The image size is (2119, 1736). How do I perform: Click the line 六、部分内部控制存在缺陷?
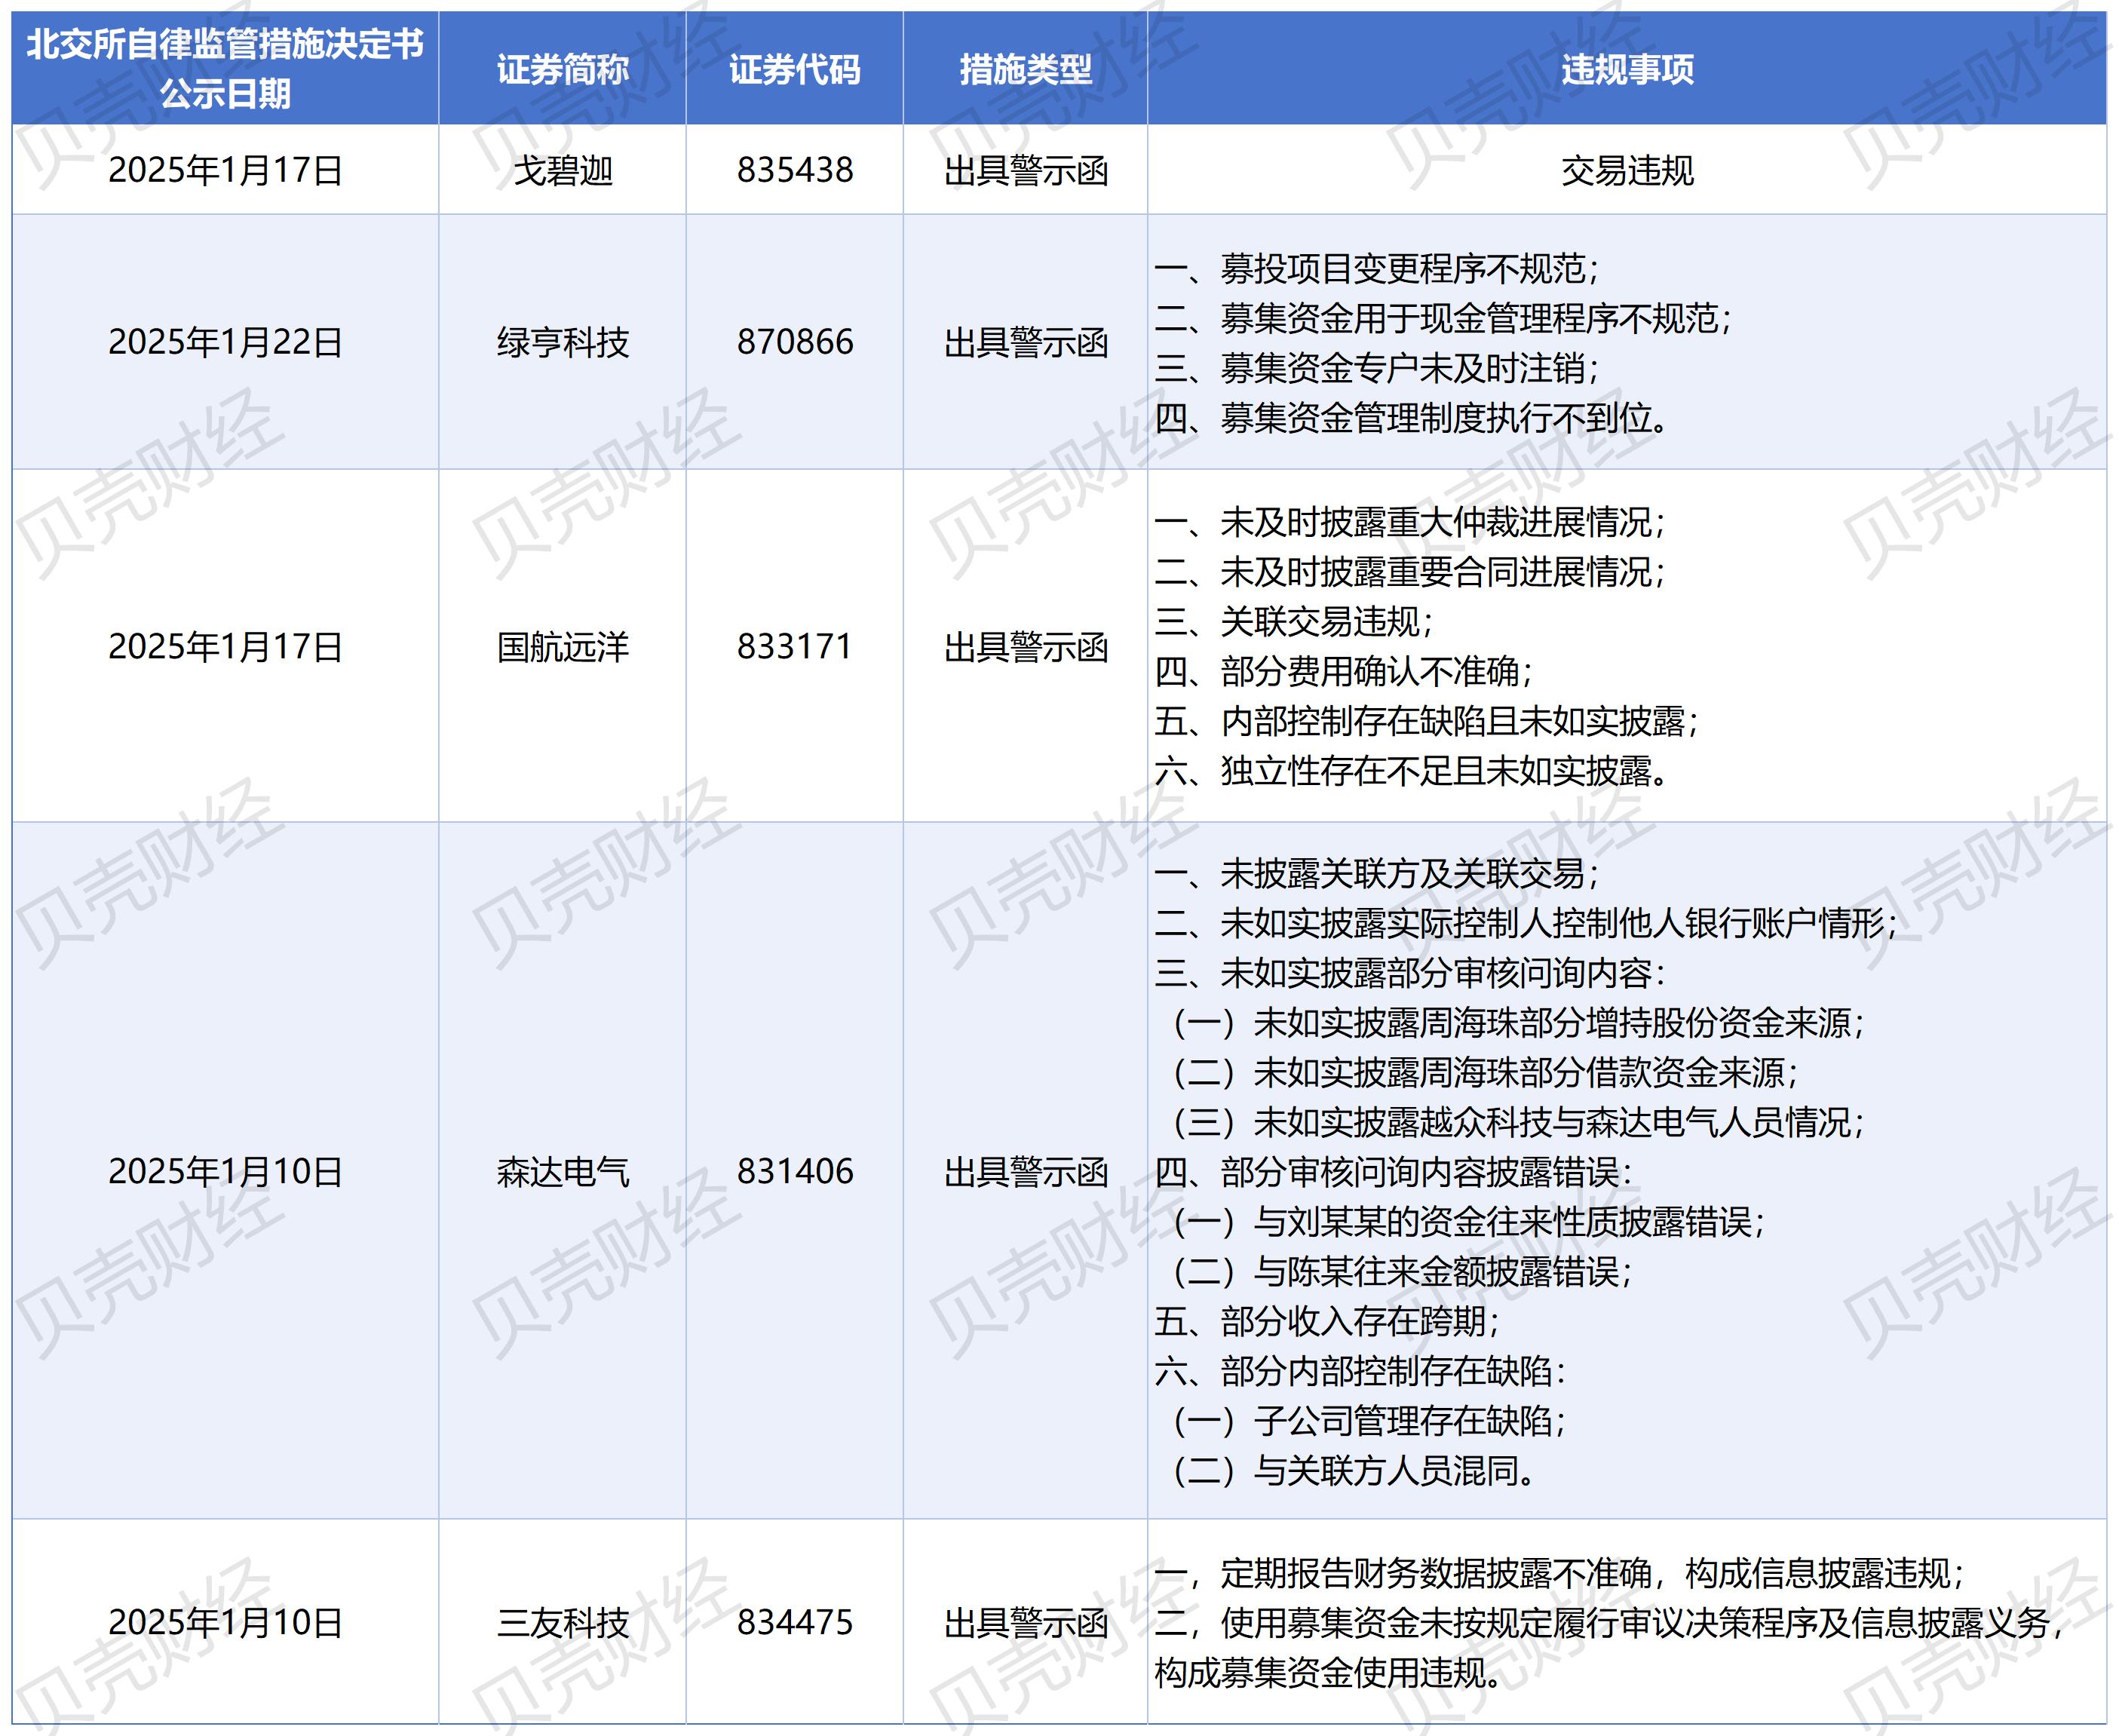tap(1360, 1371)
